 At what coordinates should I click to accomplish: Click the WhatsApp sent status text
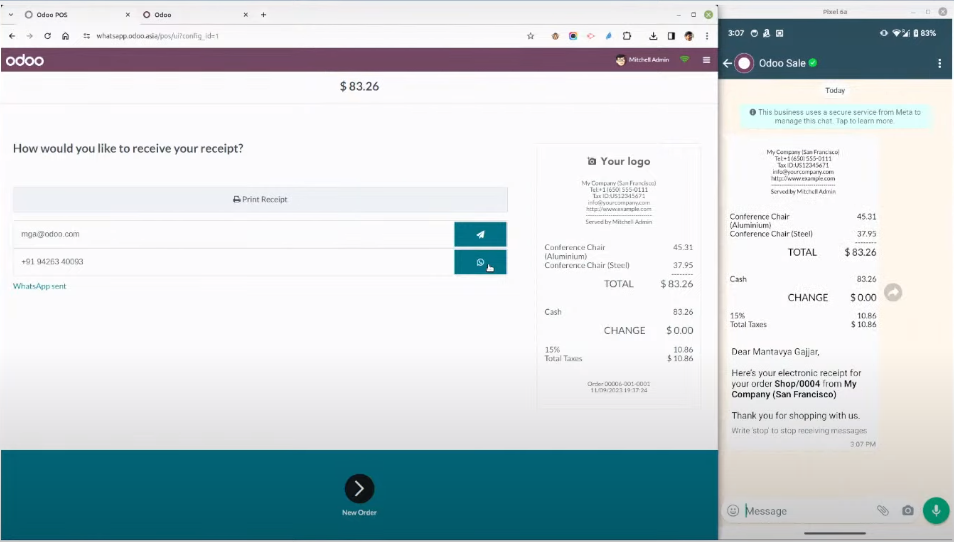[40, 286]
